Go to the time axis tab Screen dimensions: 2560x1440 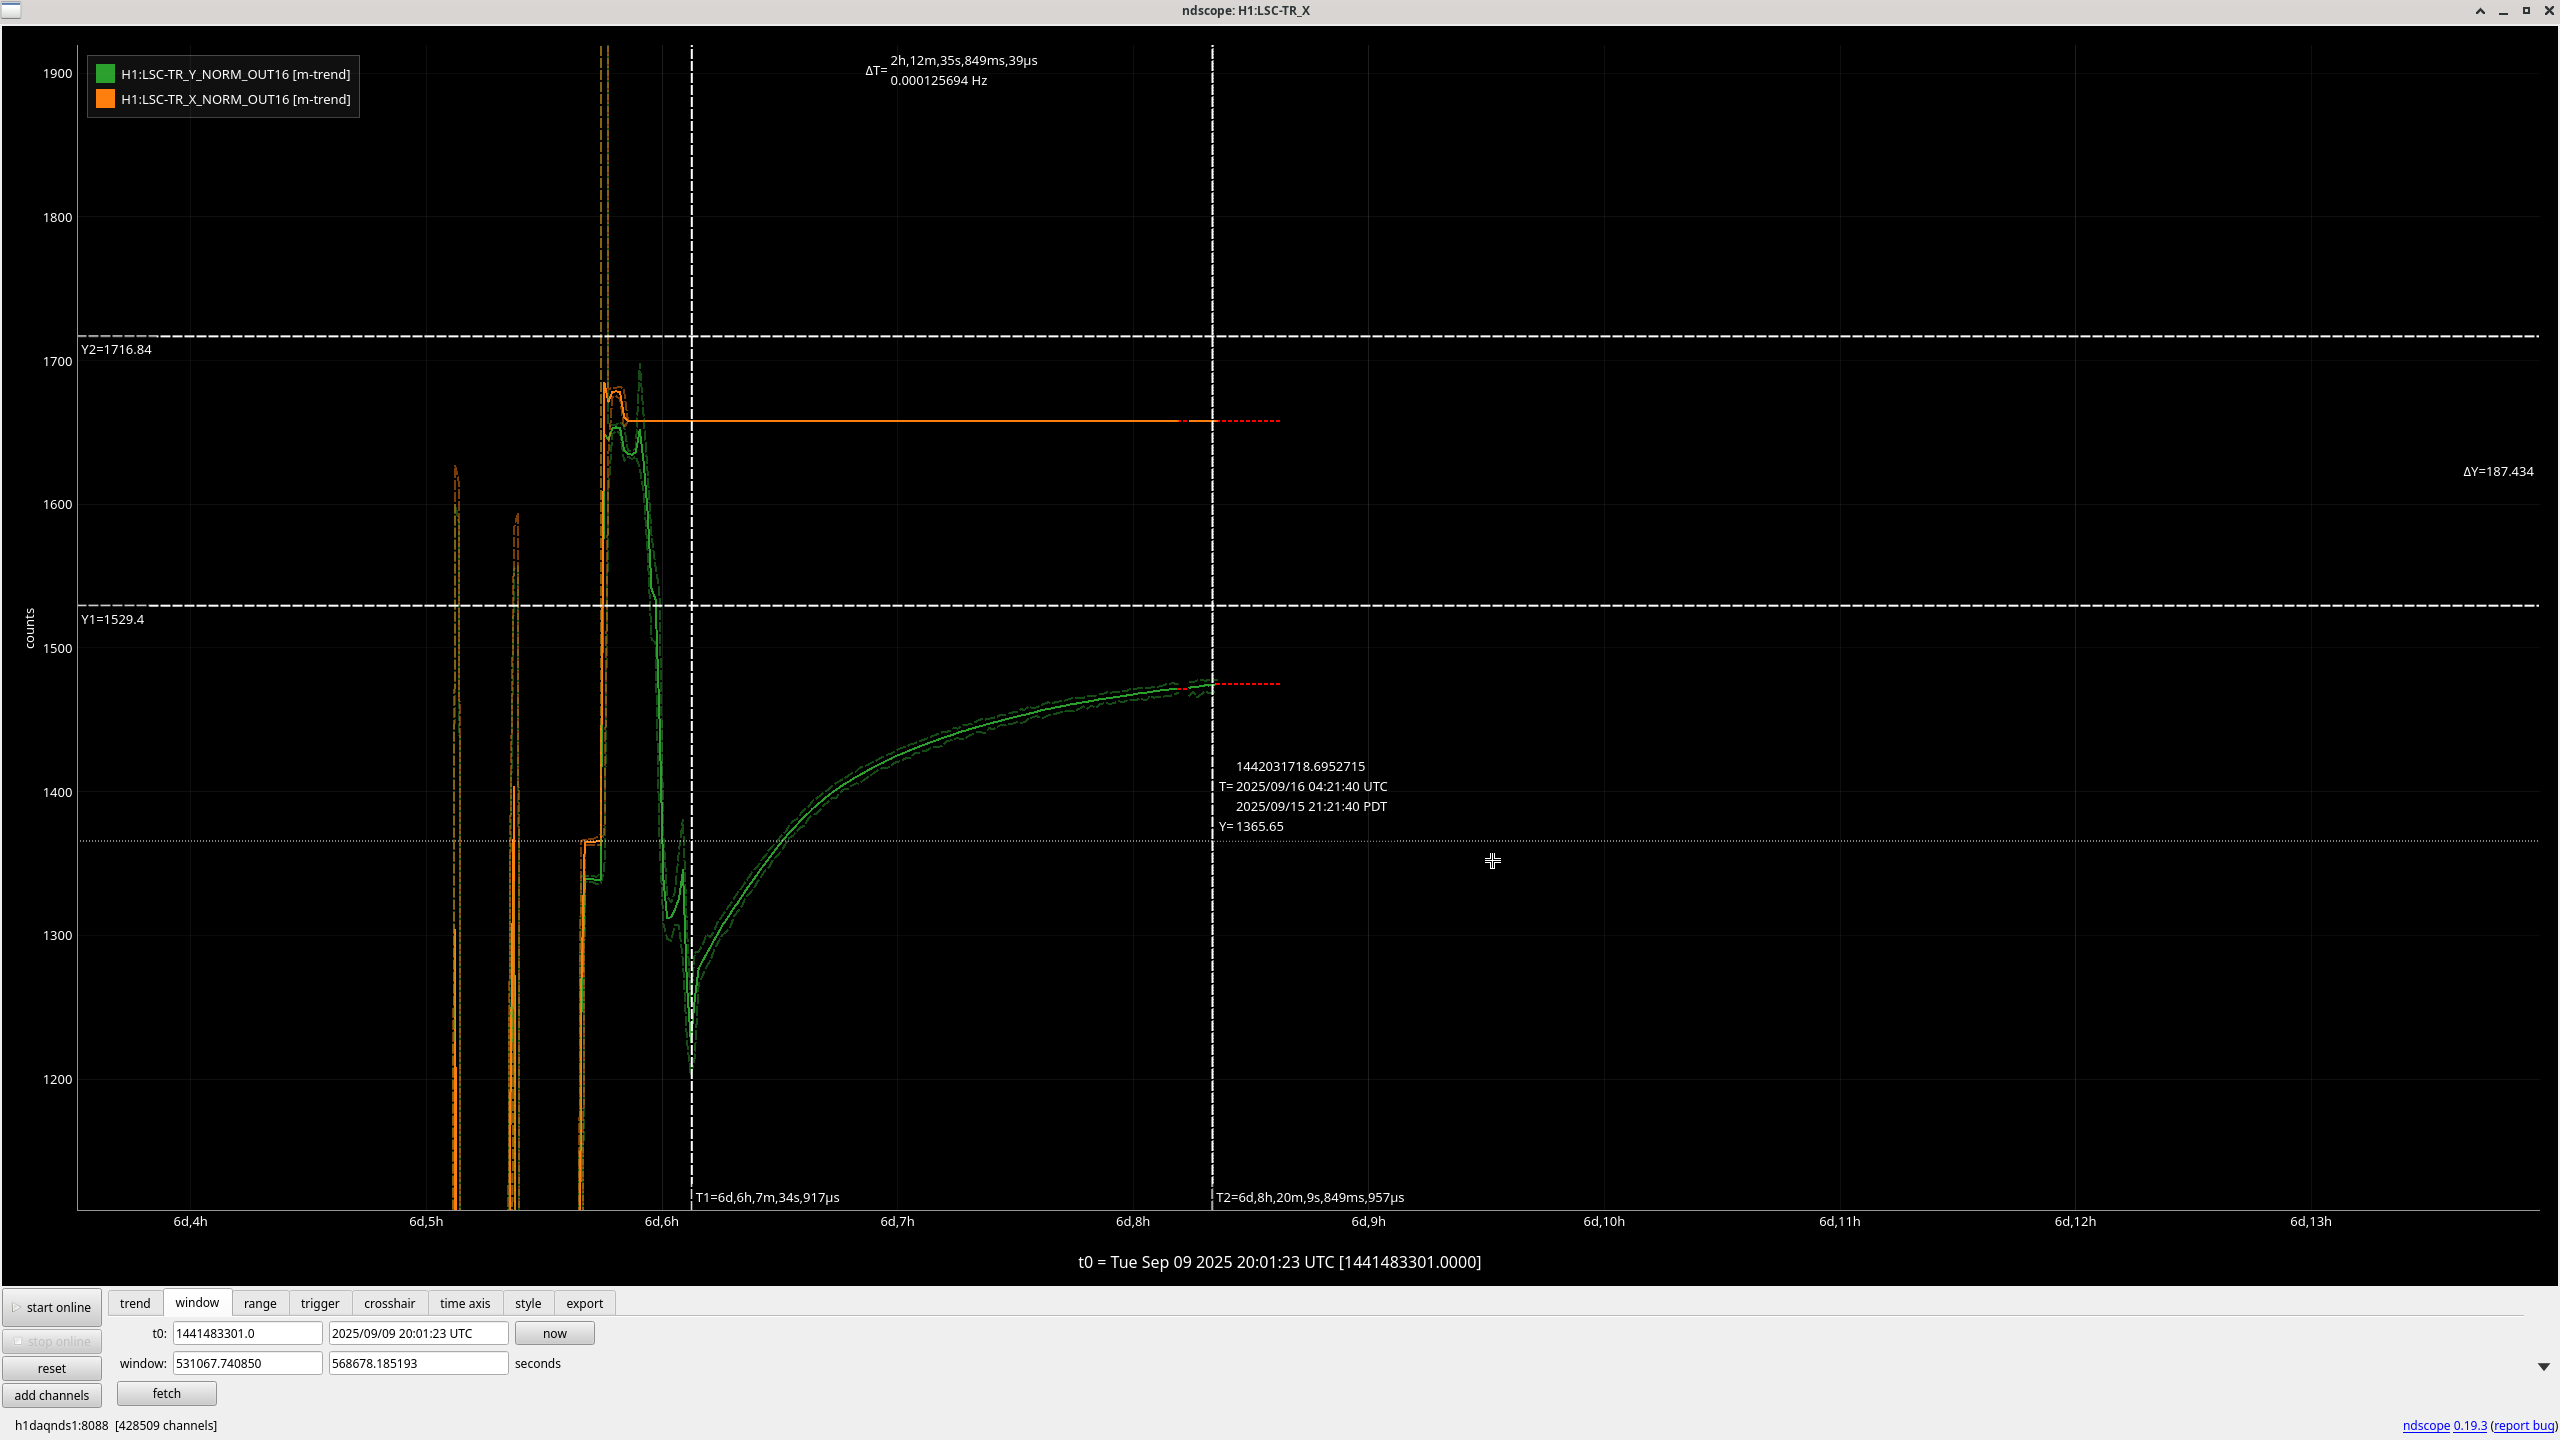(465, 1303)
